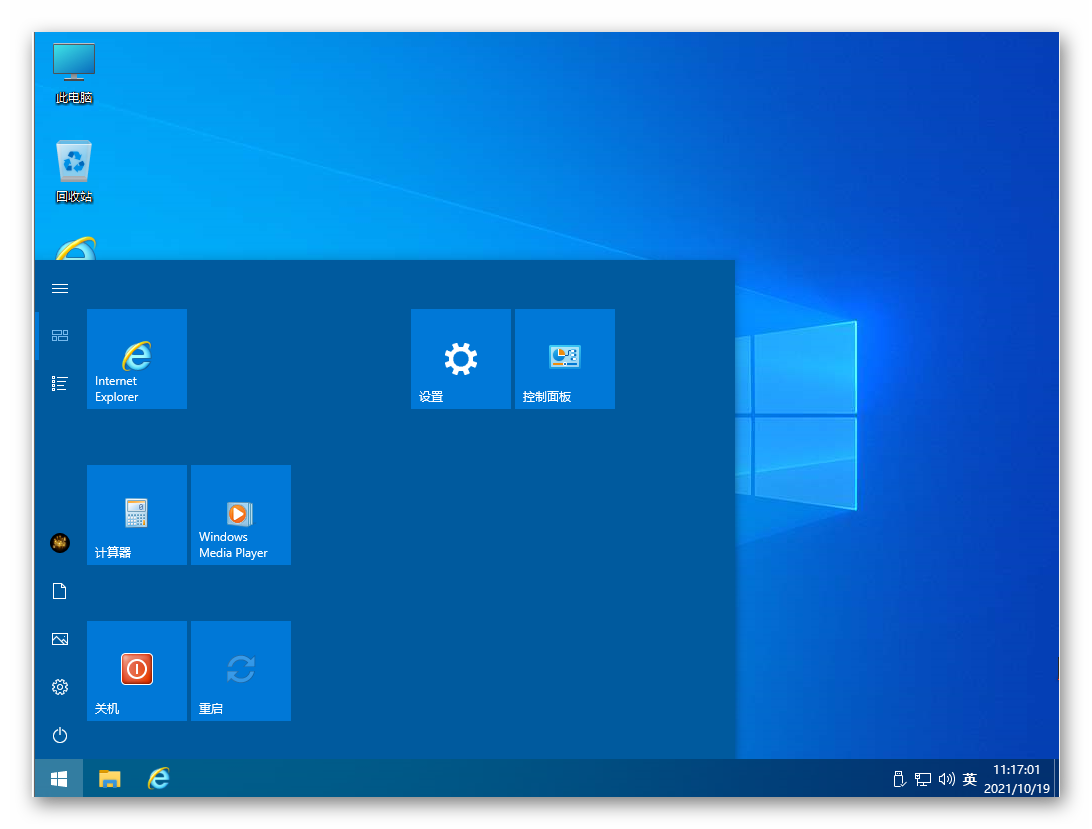Open the taskbar clock and date
This screenshot has height=829, width=1092.
coord(1016,779)
